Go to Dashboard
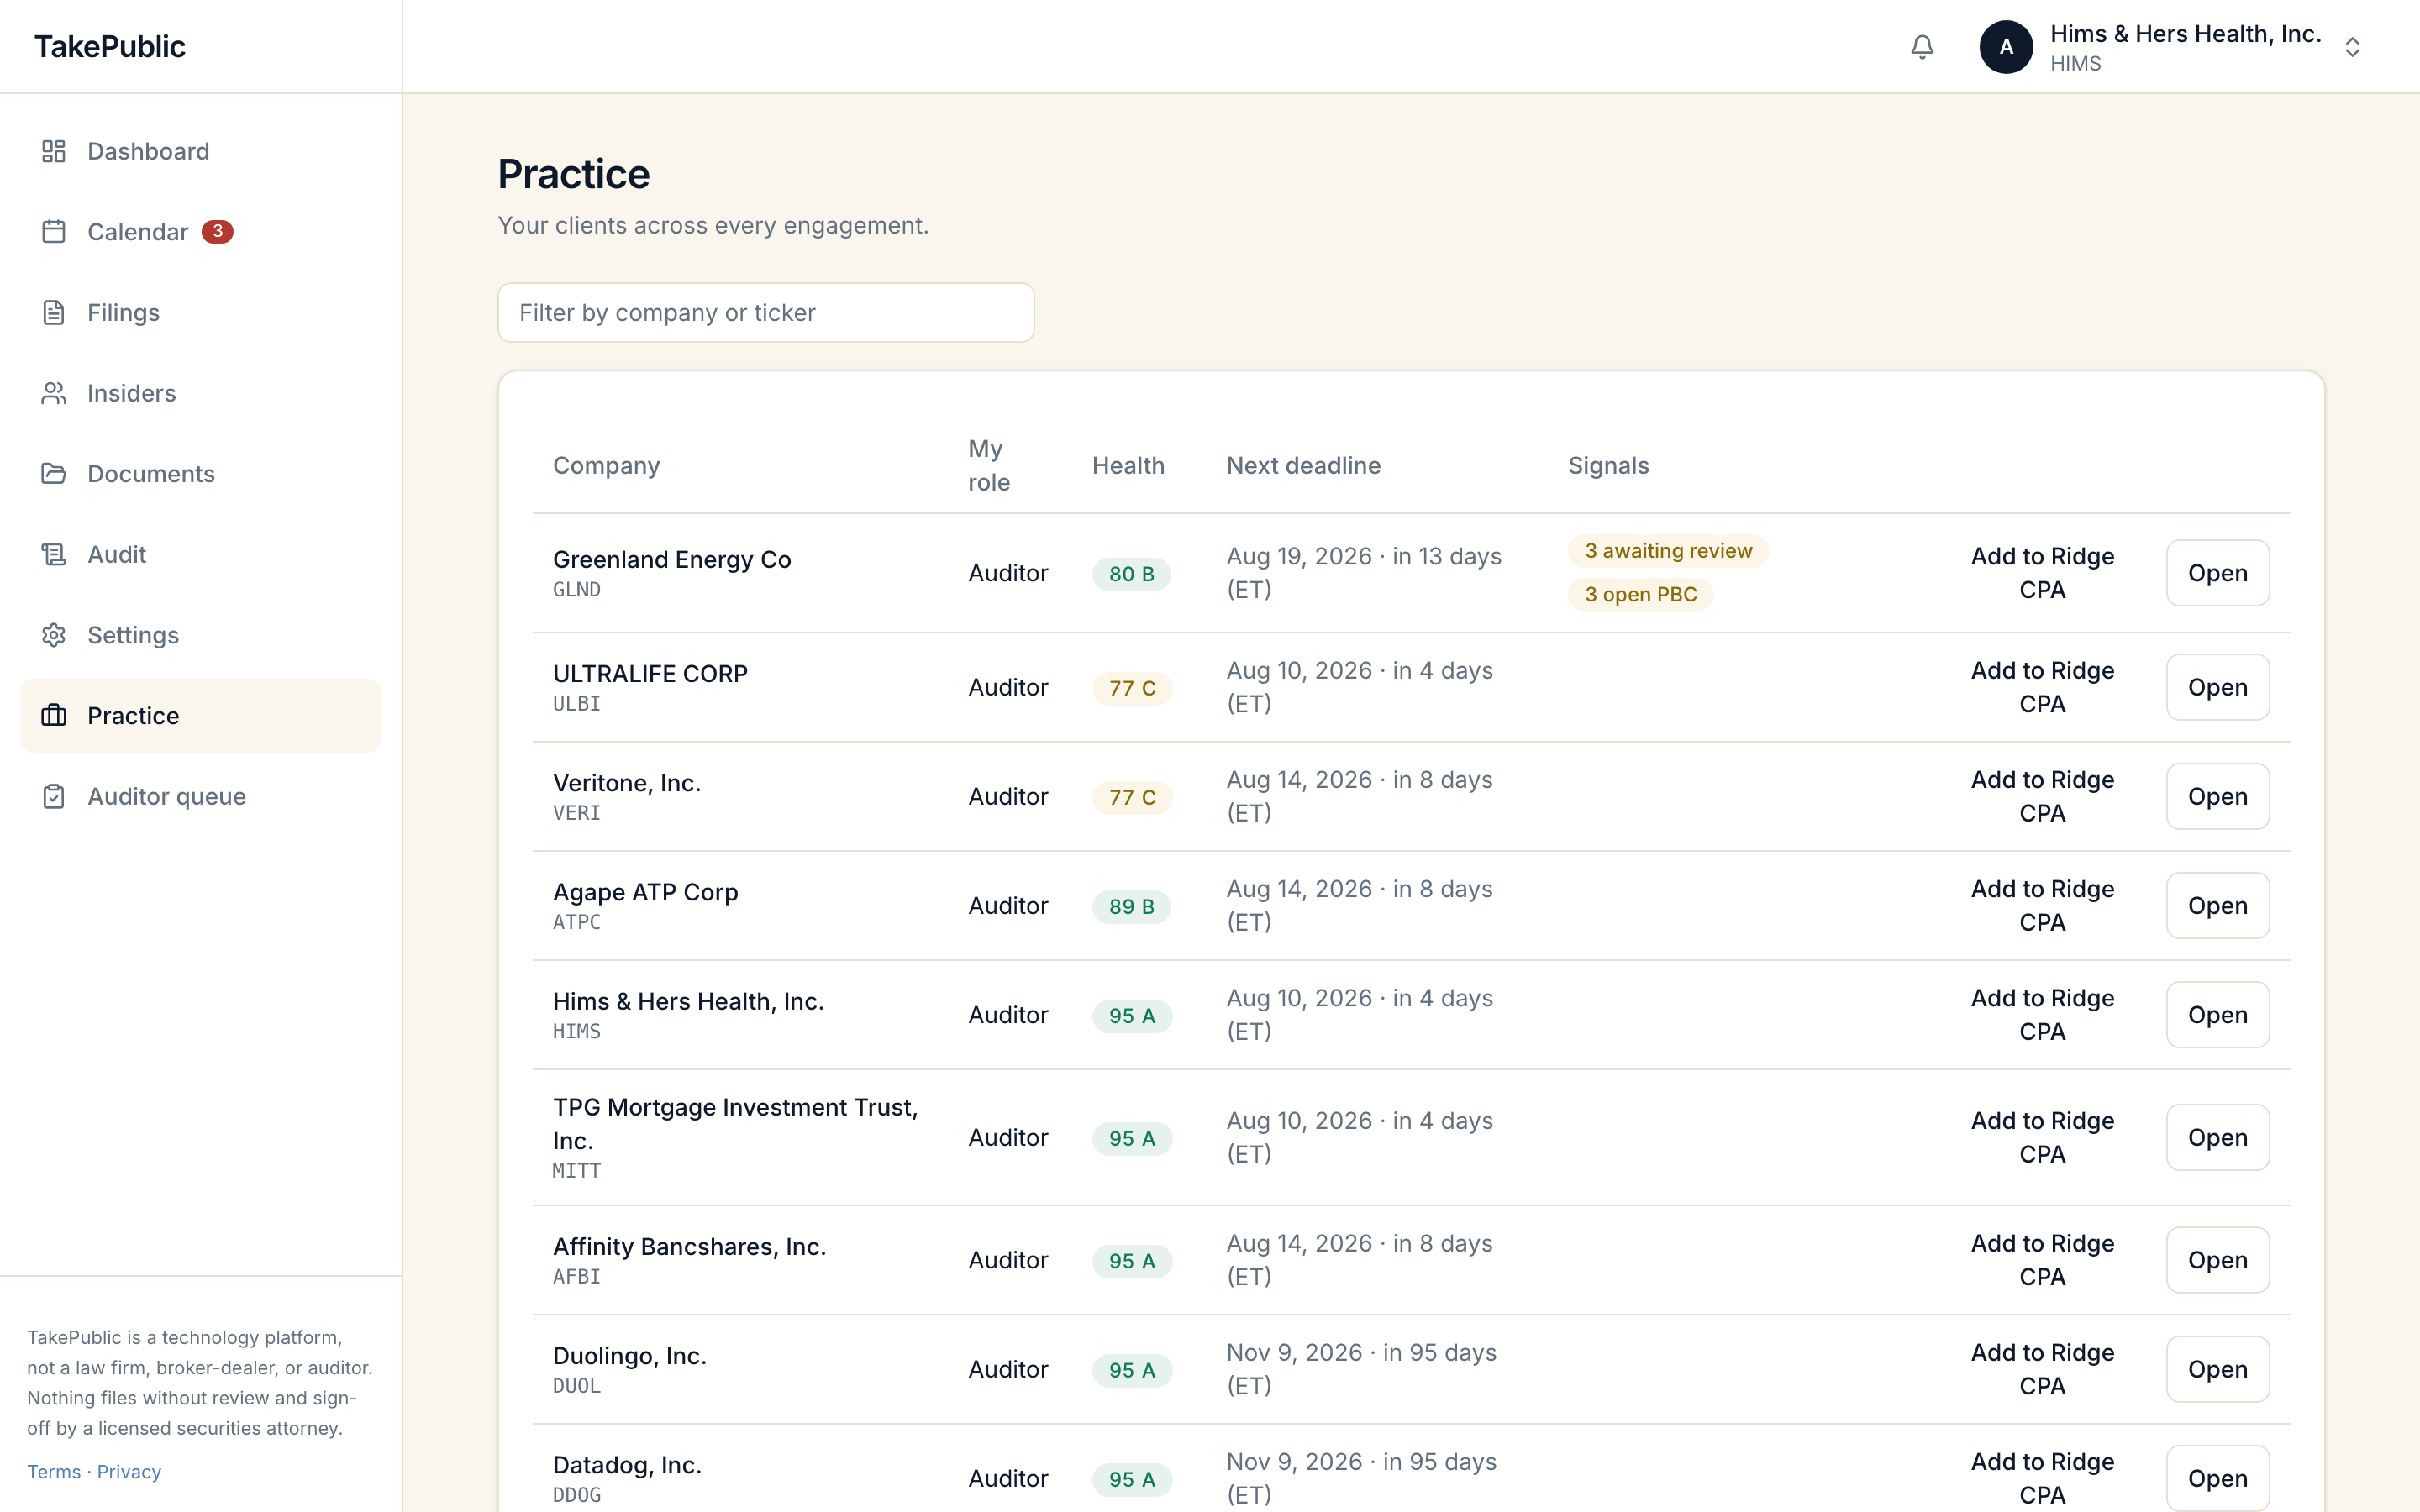2420x1512 pixels. click(201, 151)
